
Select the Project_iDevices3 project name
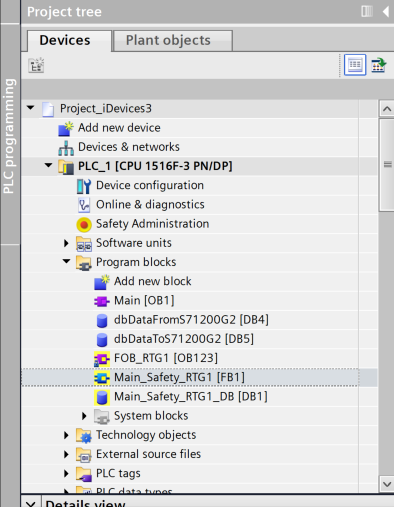pos(106,109)
